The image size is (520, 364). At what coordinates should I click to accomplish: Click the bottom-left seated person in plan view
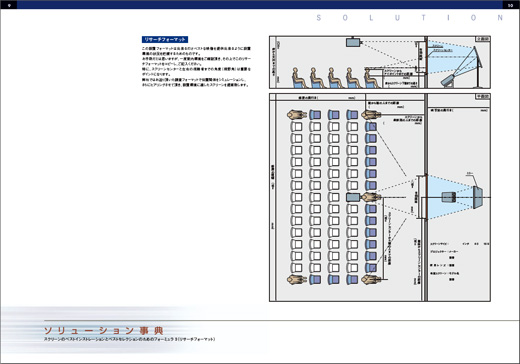point(297,279)
